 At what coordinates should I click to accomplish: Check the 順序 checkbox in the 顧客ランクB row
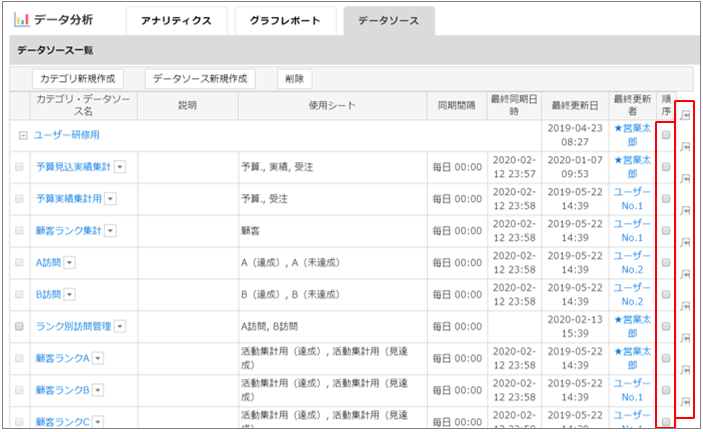point(666,390)
